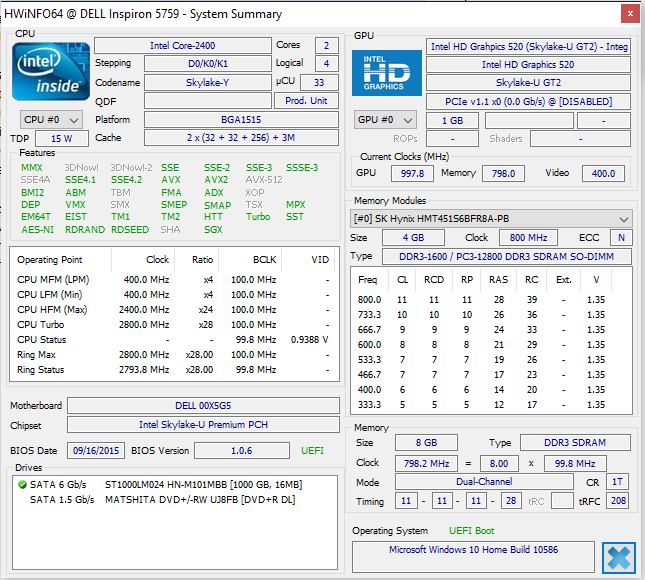Click the Timing tRAS value 28
This screenshot has width=645, height=580.
coord(511,501)
